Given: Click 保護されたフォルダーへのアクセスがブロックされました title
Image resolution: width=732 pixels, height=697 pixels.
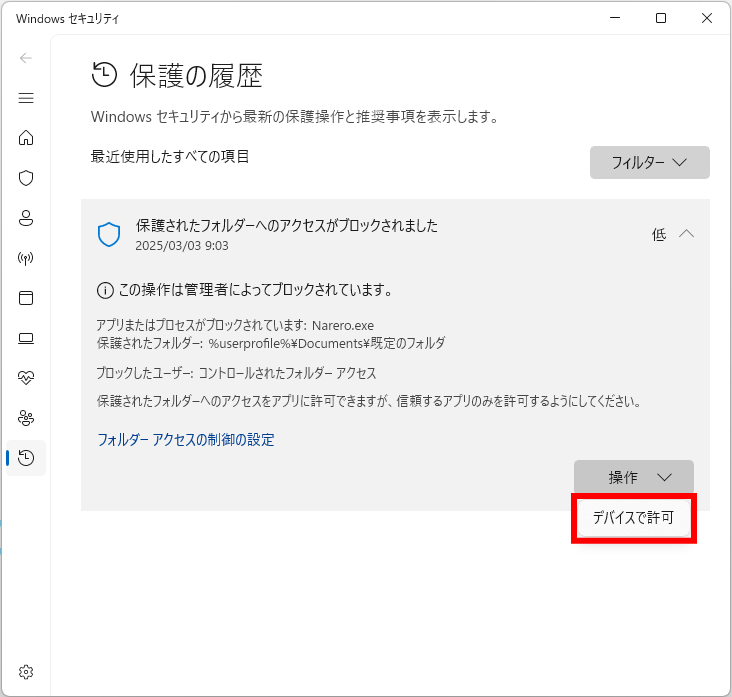Looking at the screenshot, I should [287, 226].
